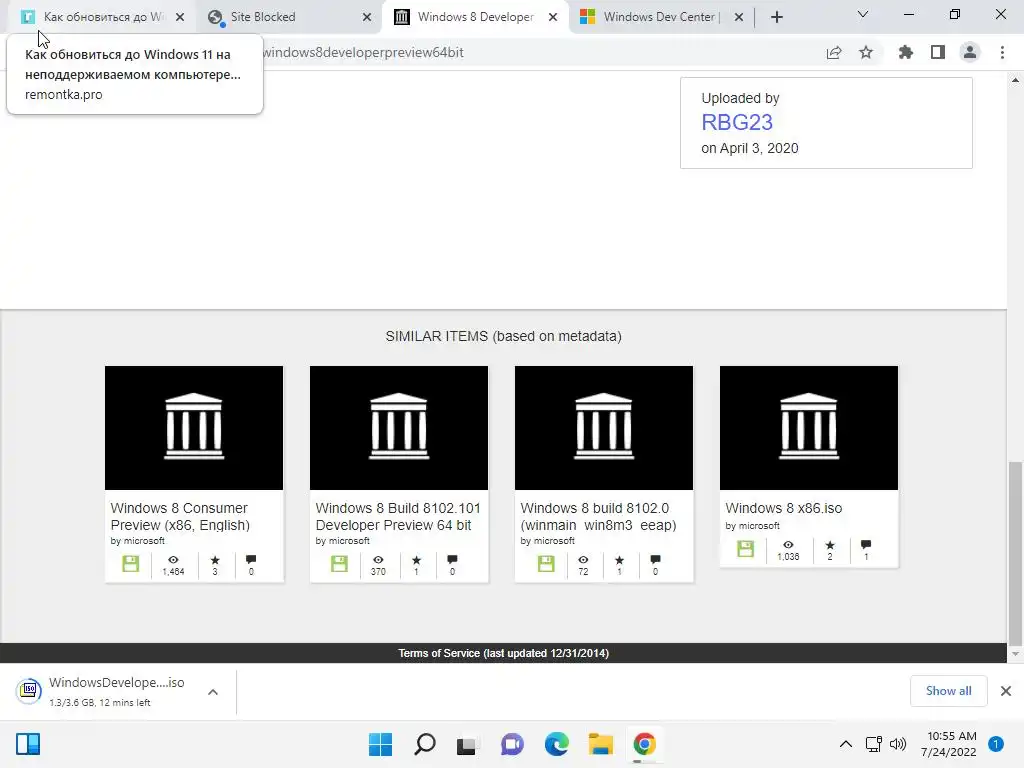Click Windows 8 build 8102.0 winmain title
The height and width of the screenshot is (768, 1024).
598,517
